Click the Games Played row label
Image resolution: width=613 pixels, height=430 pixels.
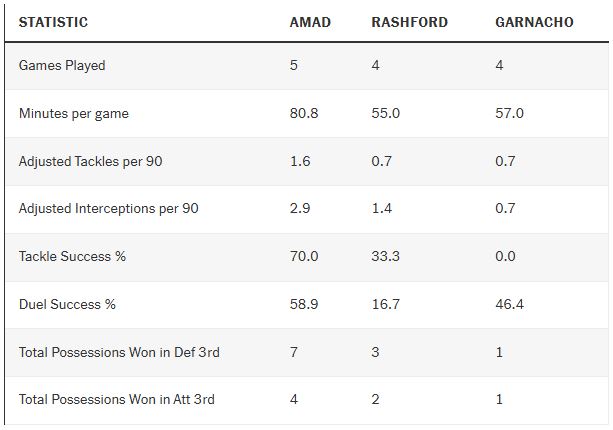point(62,65)
